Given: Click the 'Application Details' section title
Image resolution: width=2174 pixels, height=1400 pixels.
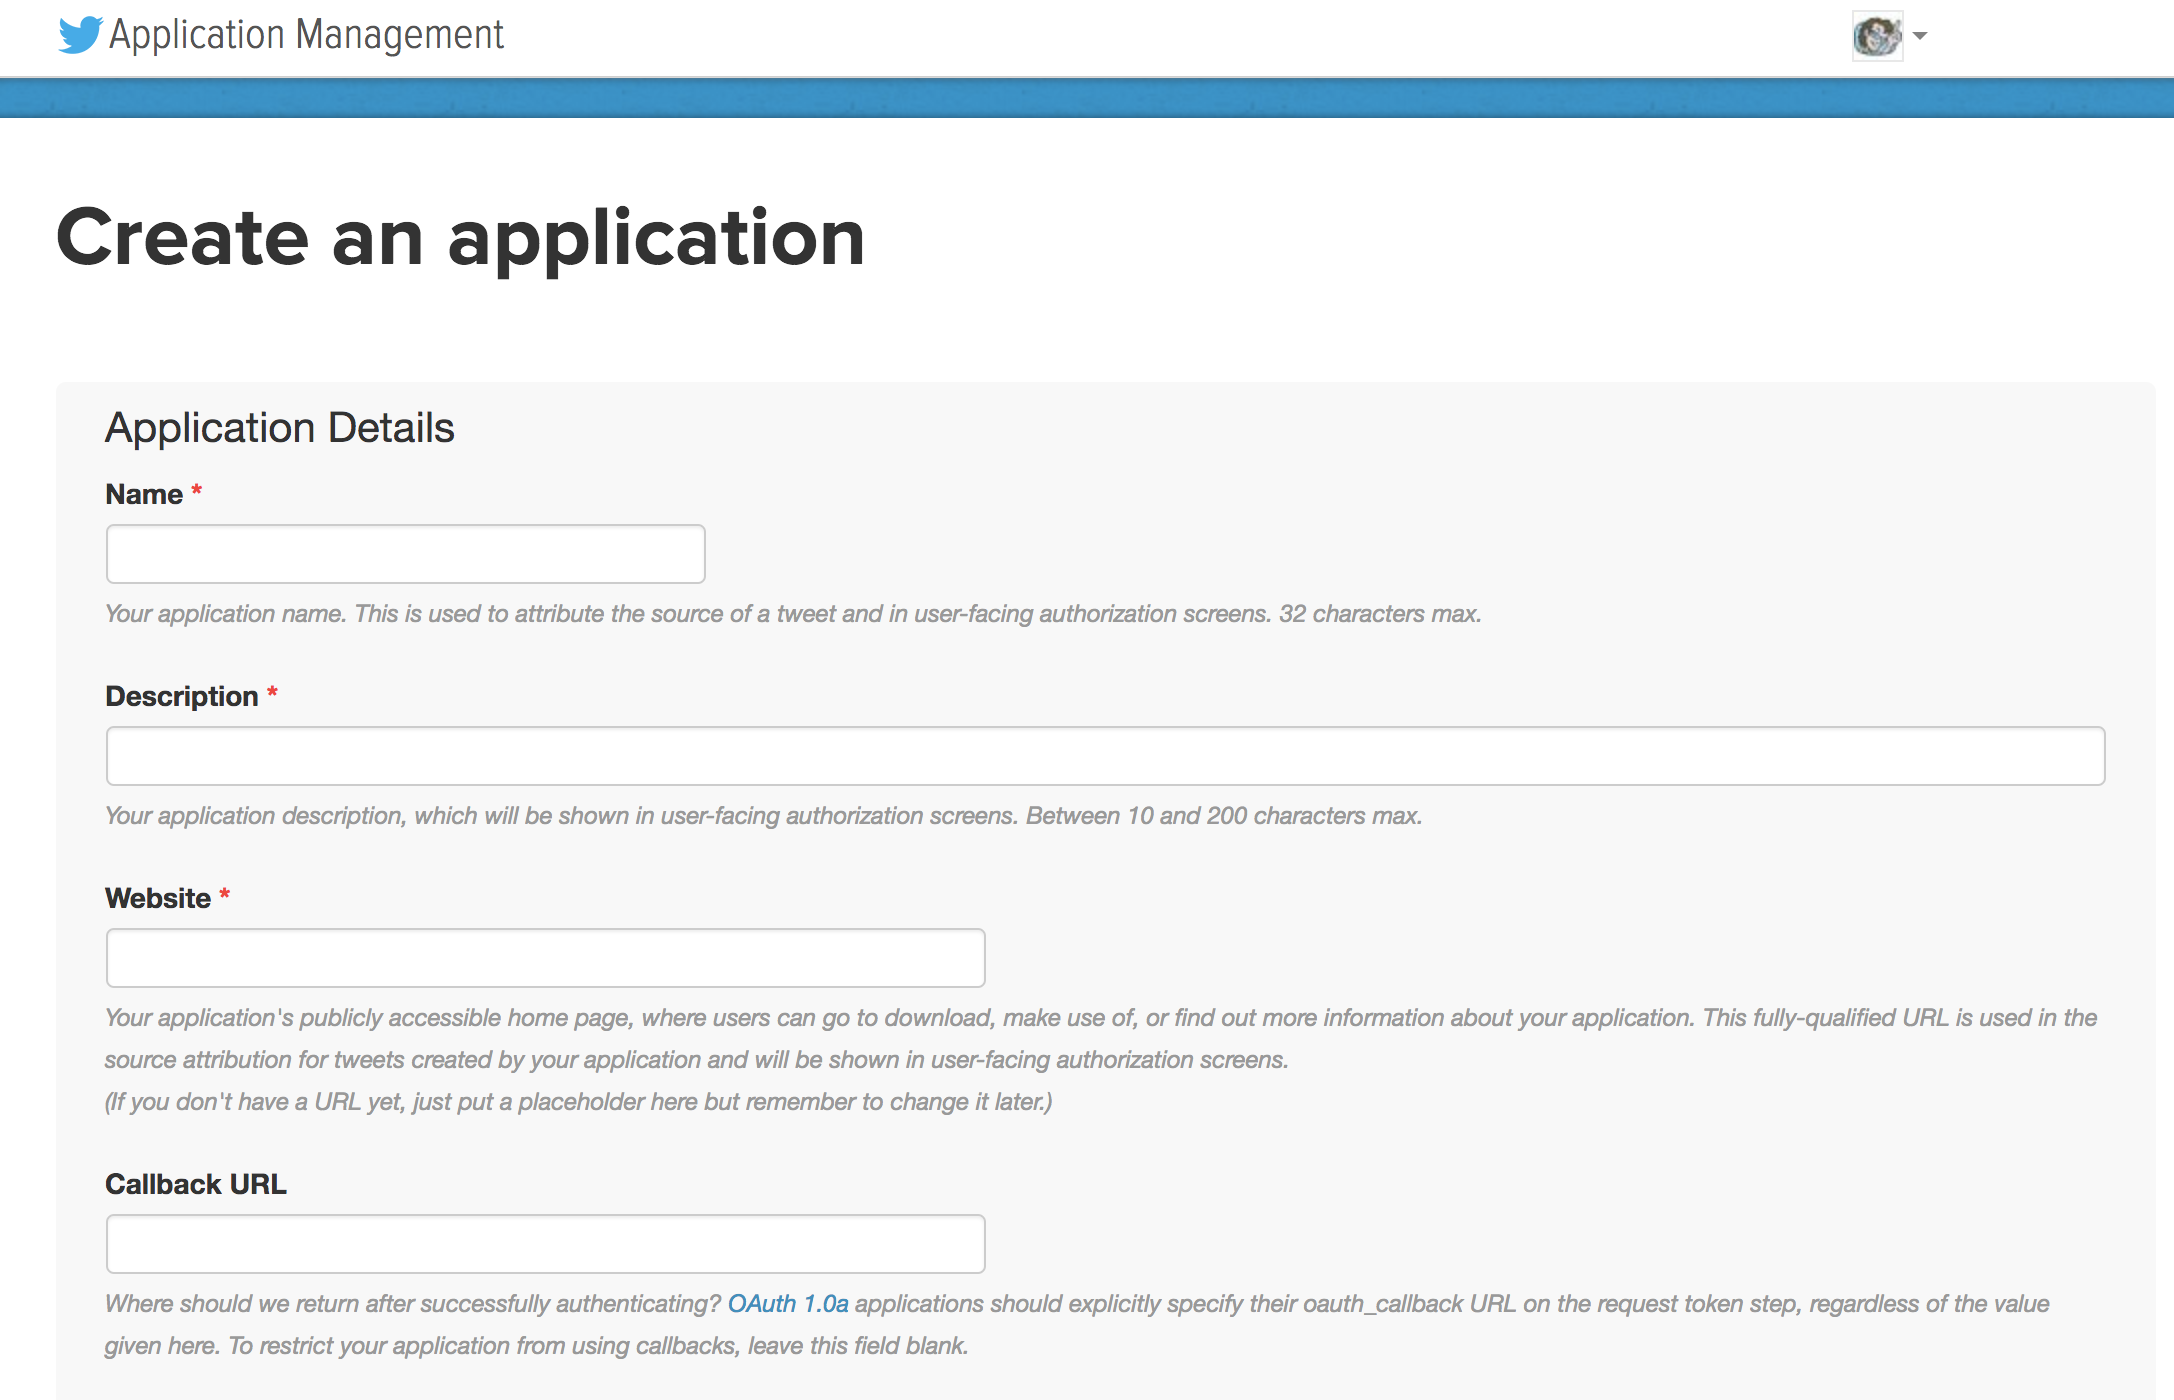Looking at the screenshot, I should pyautogui.click(x=280, y=428).
